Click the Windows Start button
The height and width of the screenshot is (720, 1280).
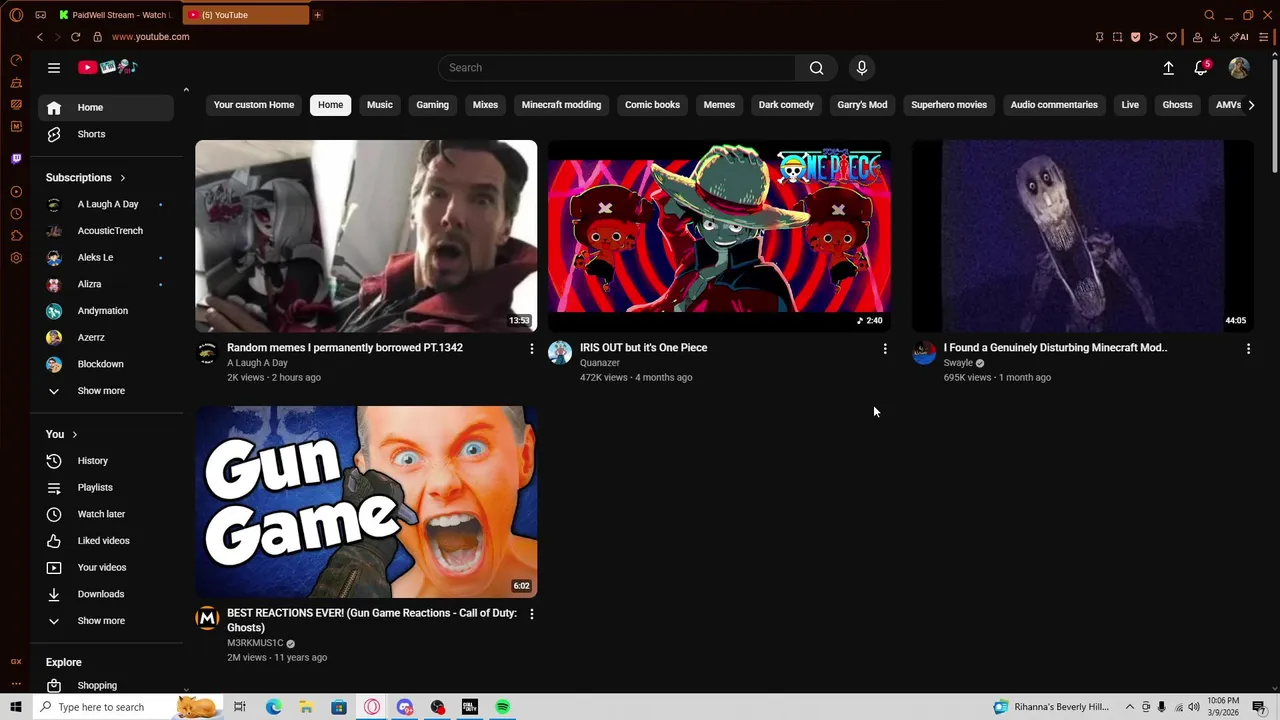16,707
